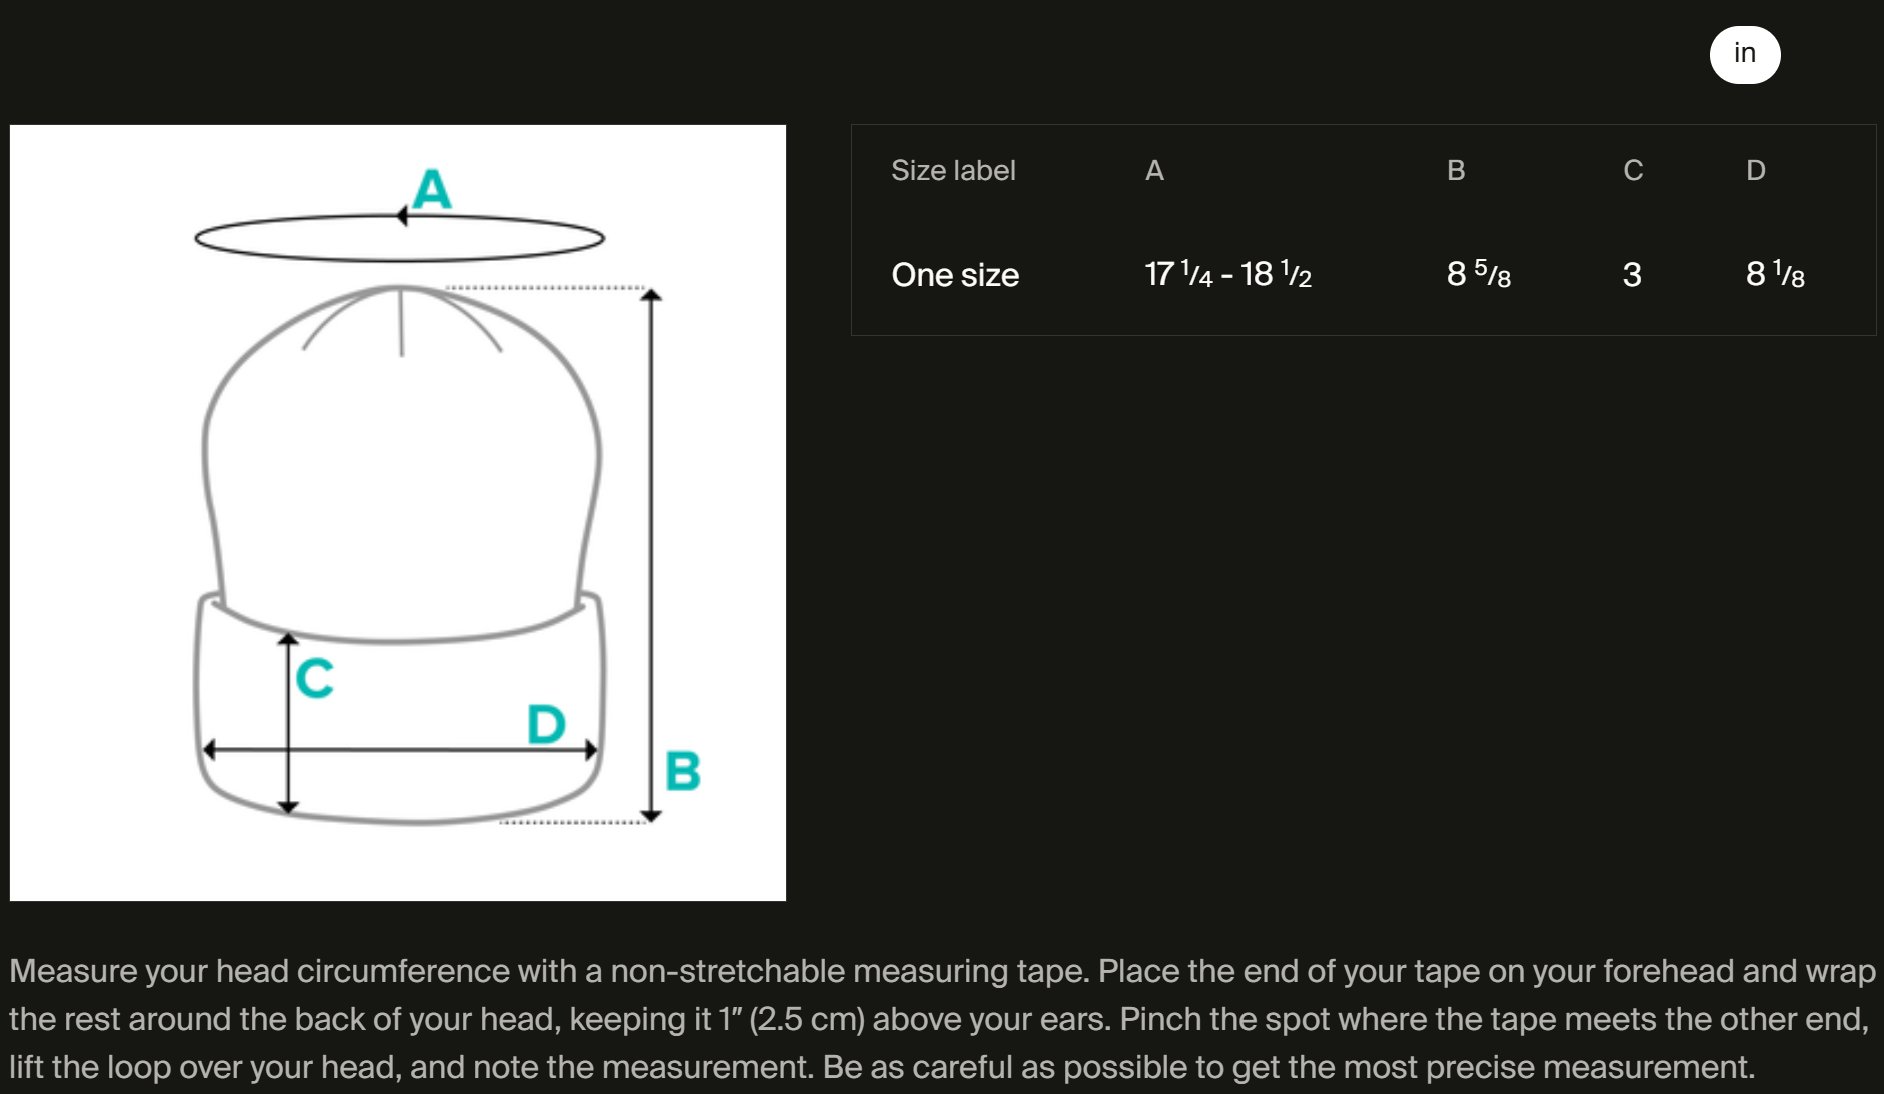Select the column header B in the size table

click(1456, 171)
